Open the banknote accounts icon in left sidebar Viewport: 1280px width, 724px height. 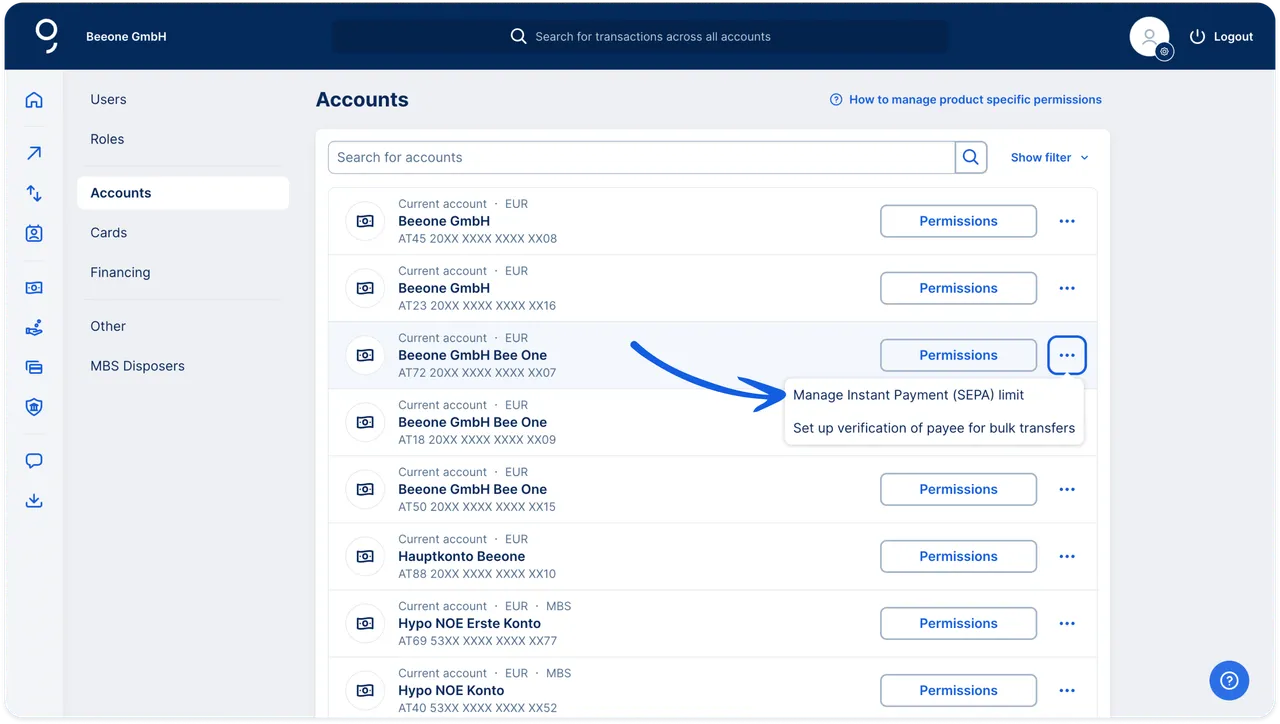(x=34, y=287)
